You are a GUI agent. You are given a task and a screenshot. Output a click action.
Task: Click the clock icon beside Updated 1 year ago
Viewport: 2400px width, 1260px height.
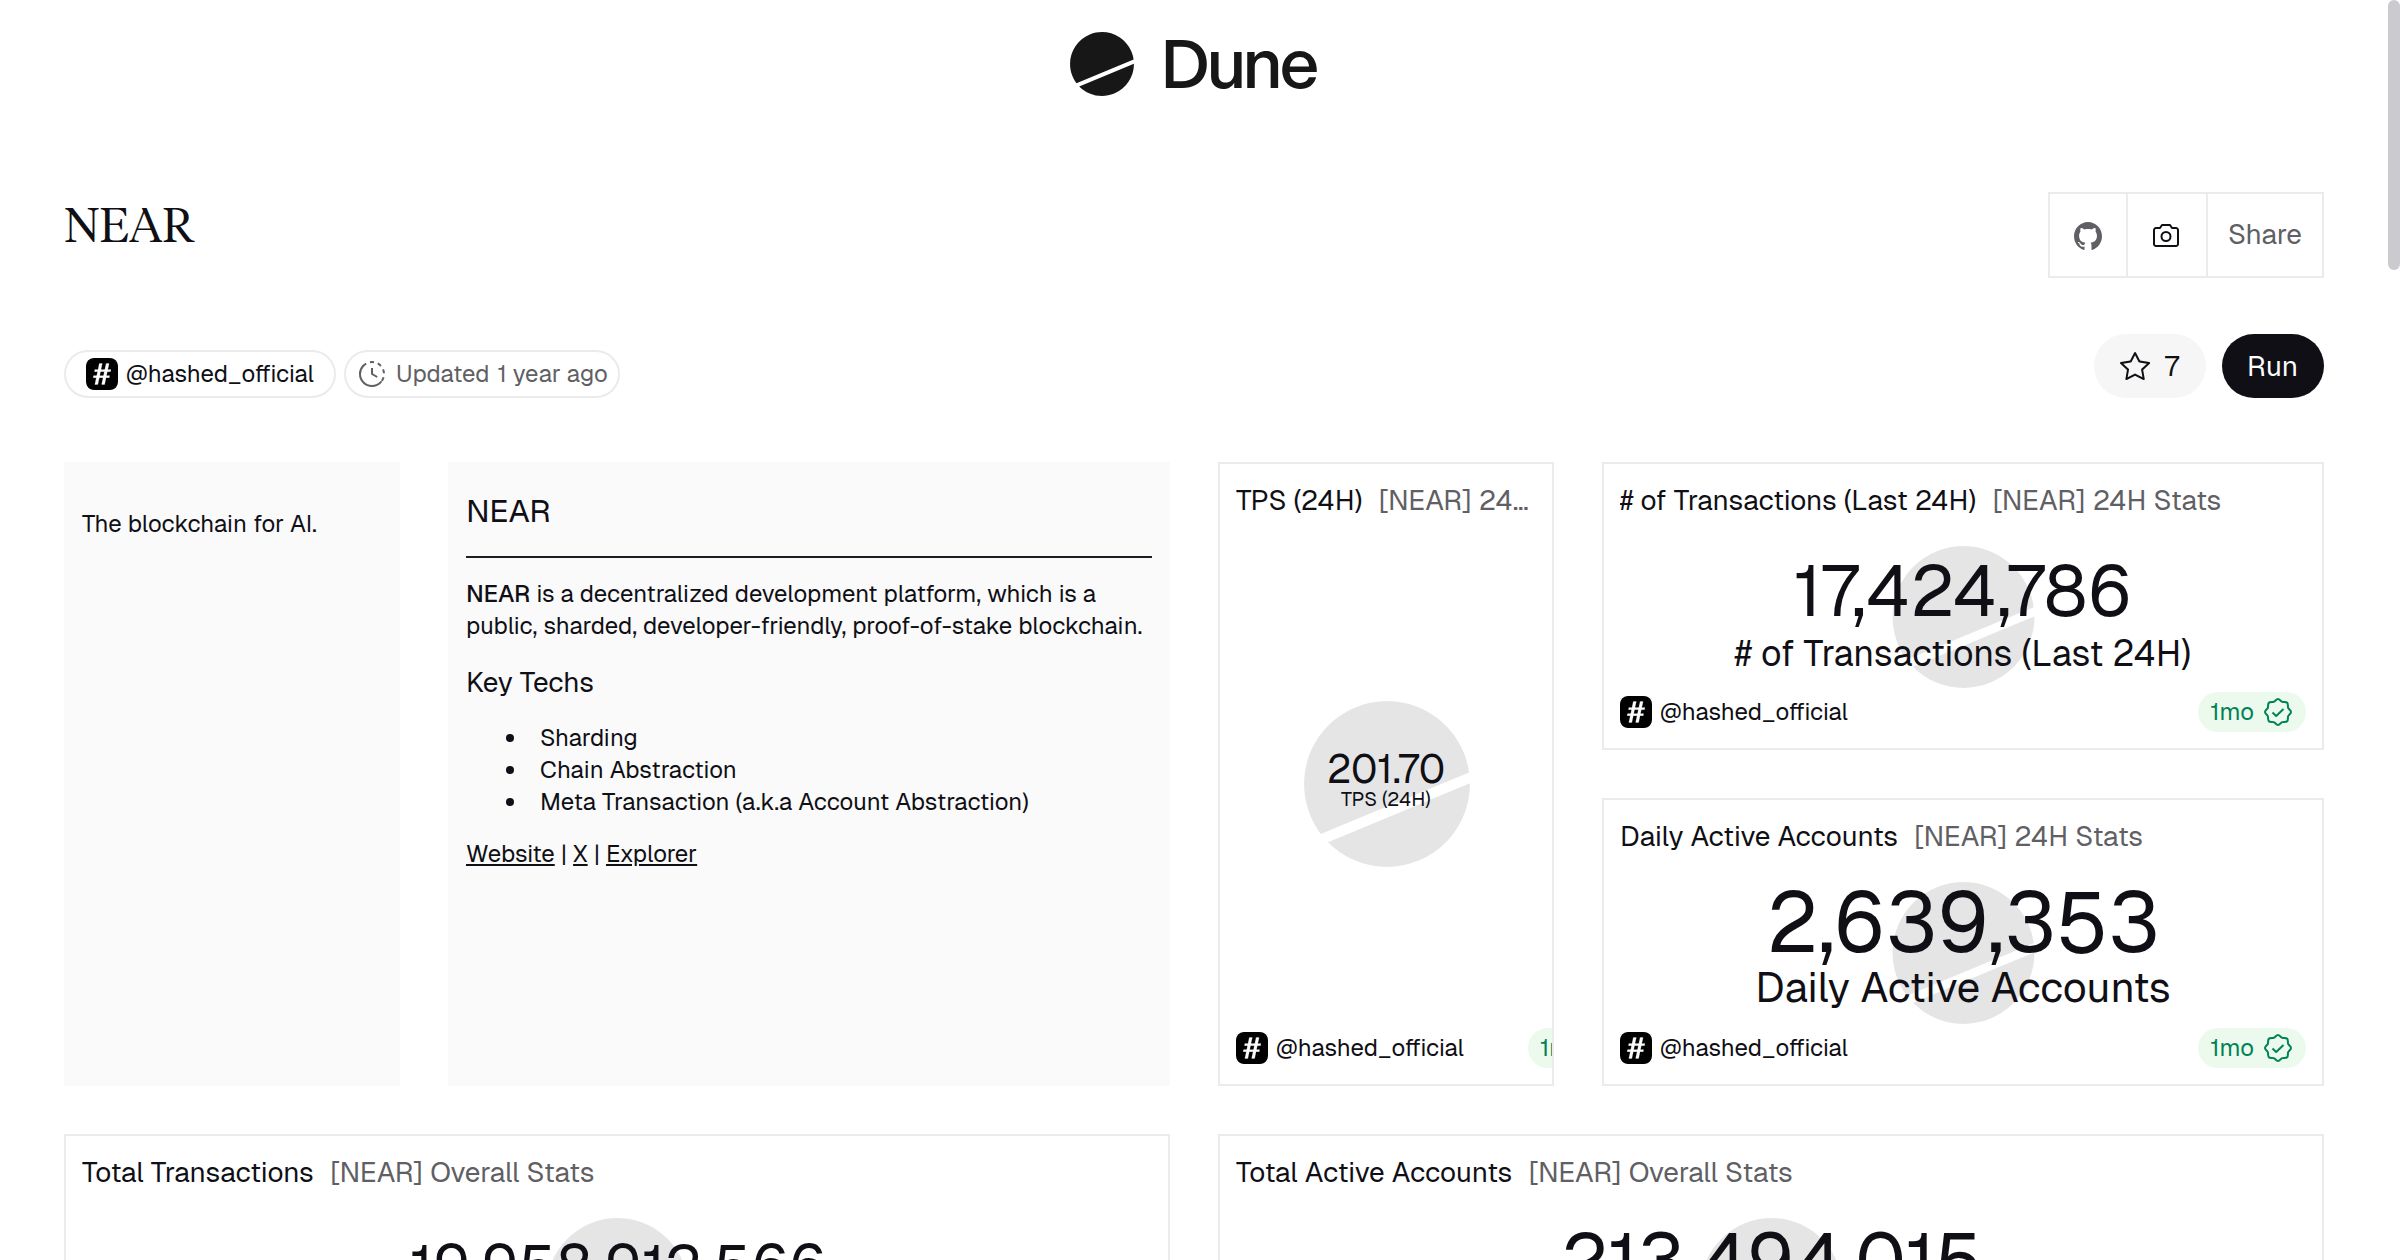(x=372, y=374)
